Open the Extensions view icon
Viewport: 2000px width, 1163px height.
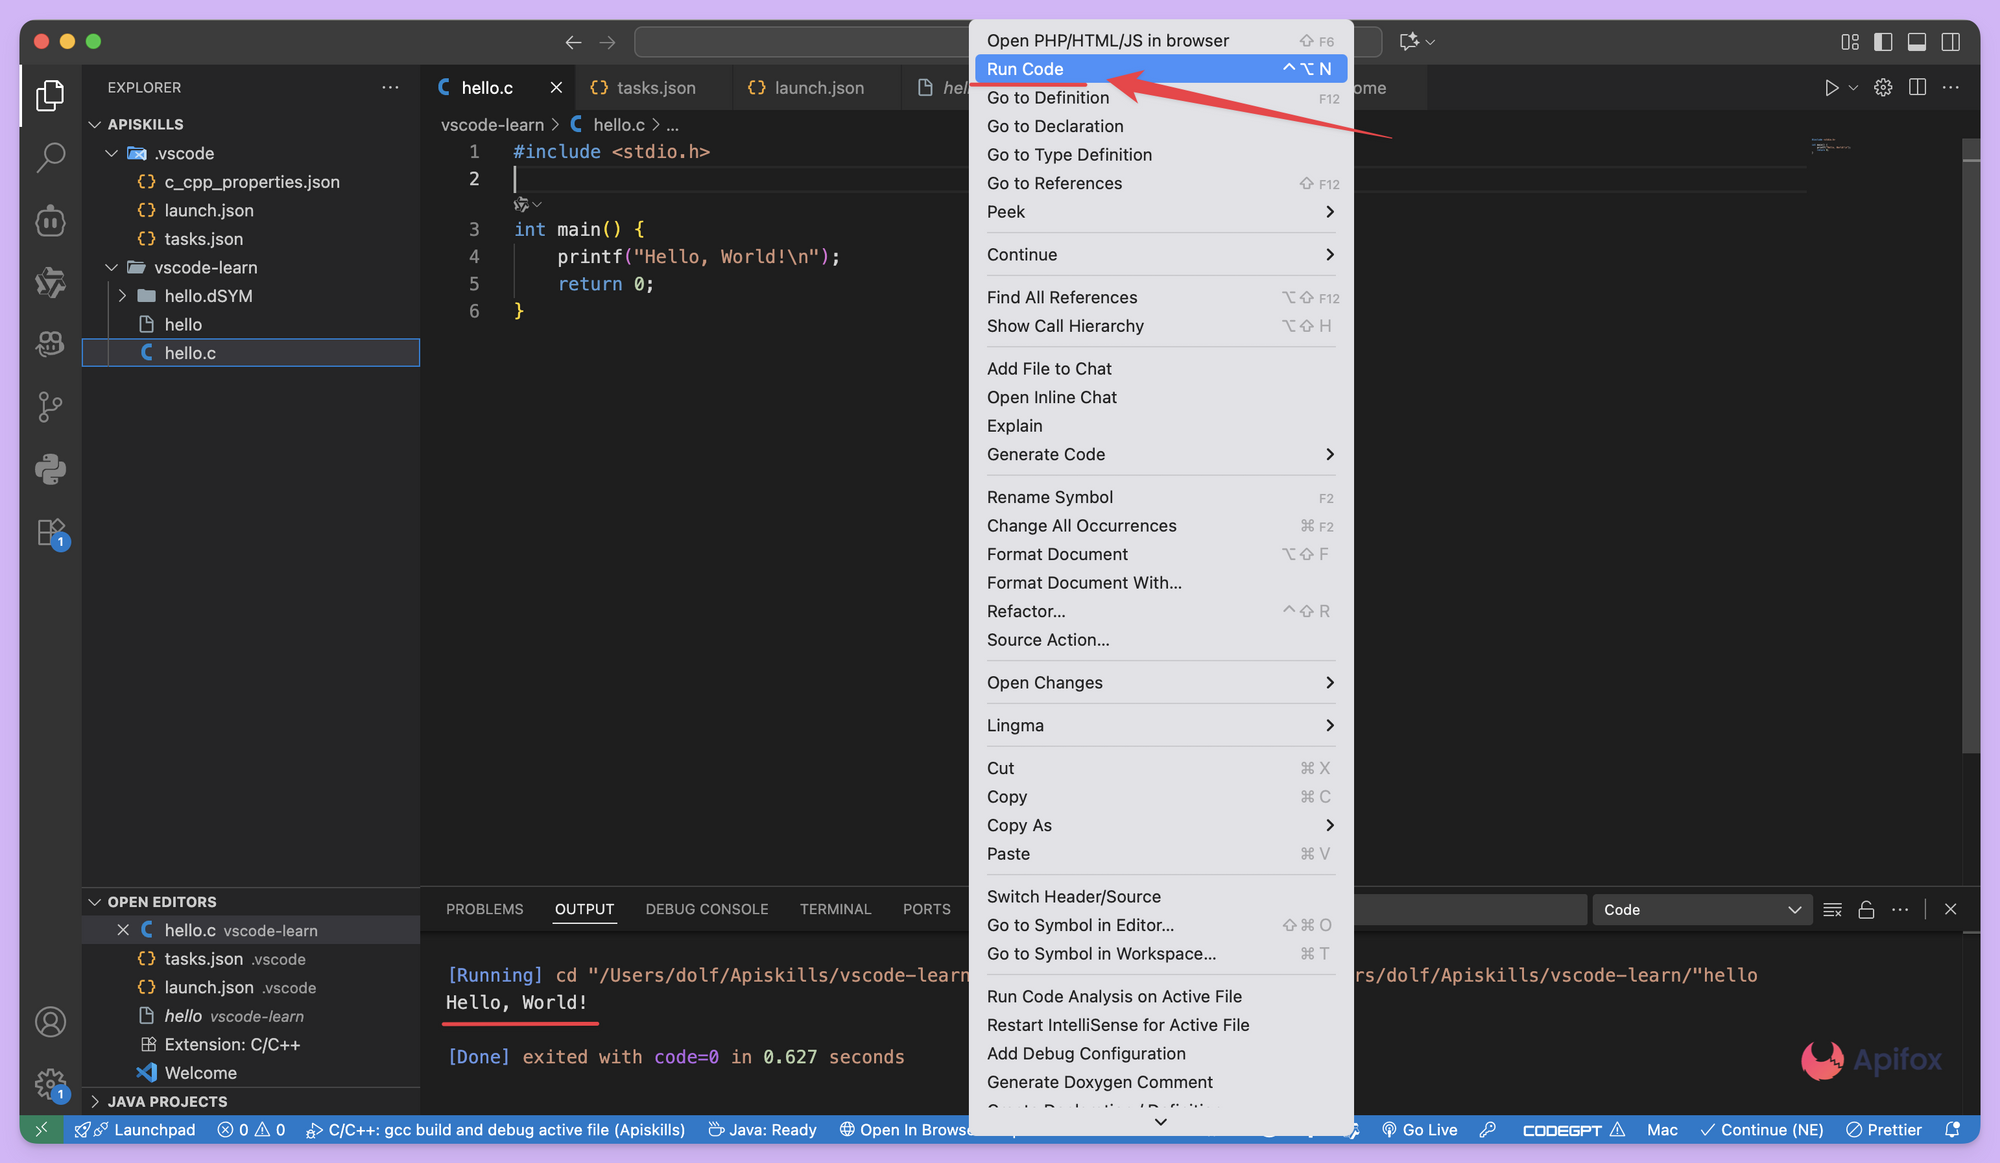(x=50, y=532)
